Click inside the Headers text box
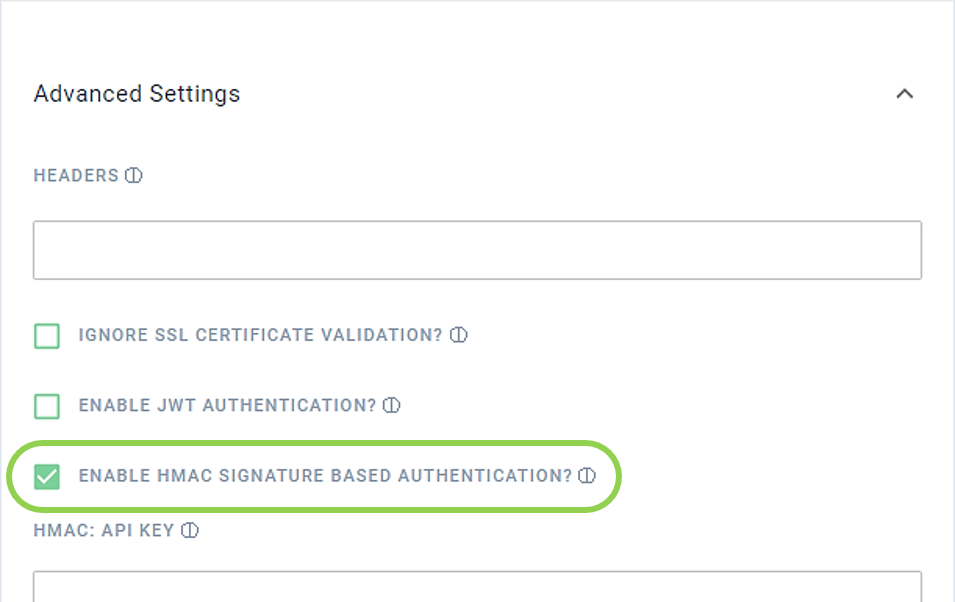 coord(477,250)
